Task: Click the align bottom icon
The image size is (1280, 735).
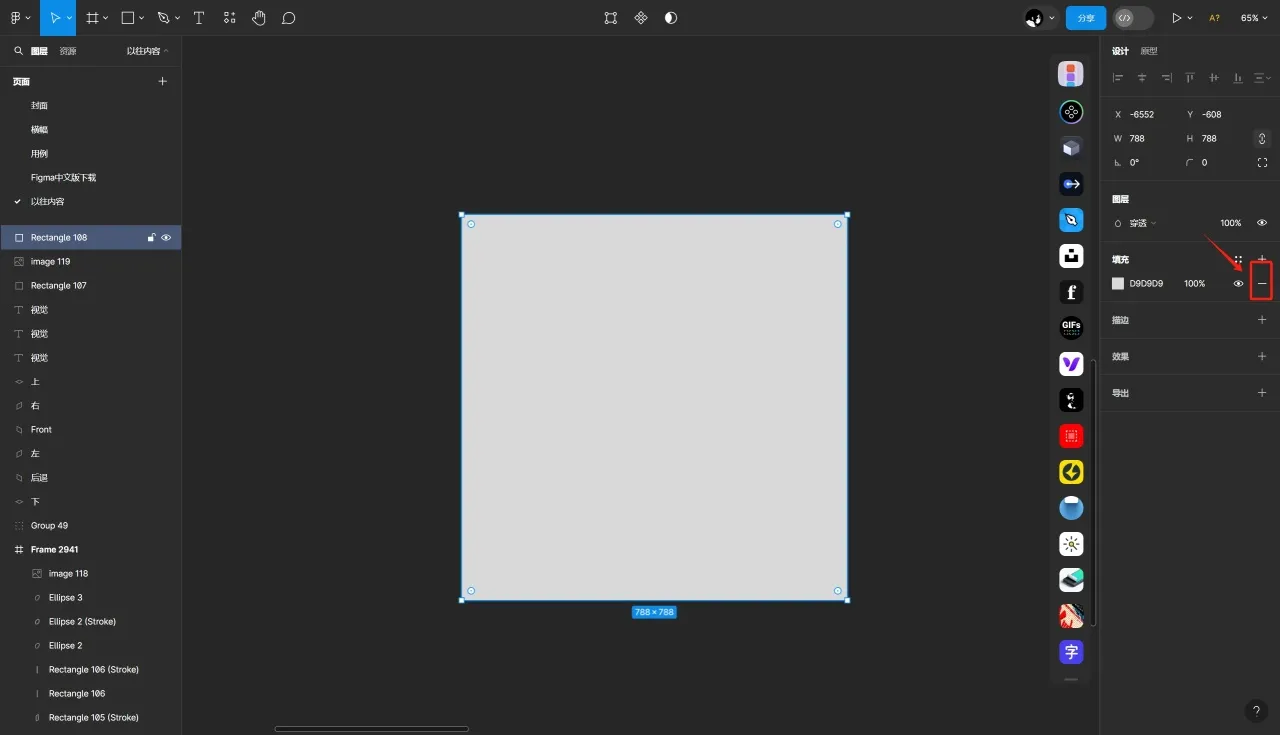Action: [1238, 78]
